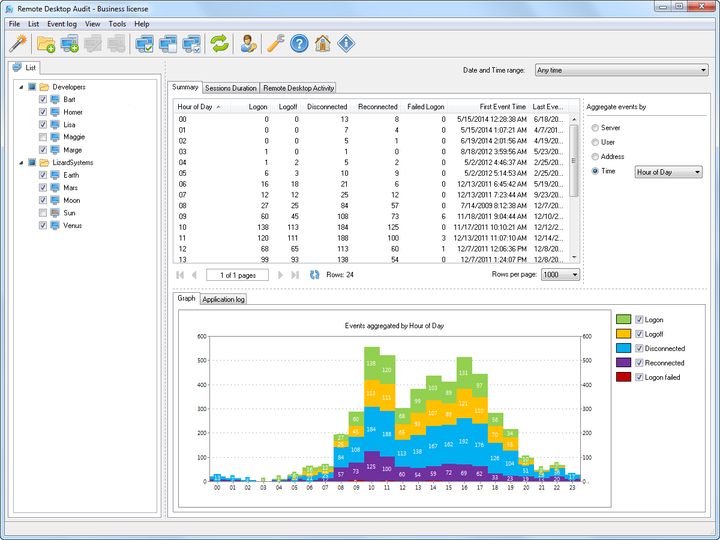
Task: Go to the home page icon
Action: (x=323, y=44)
